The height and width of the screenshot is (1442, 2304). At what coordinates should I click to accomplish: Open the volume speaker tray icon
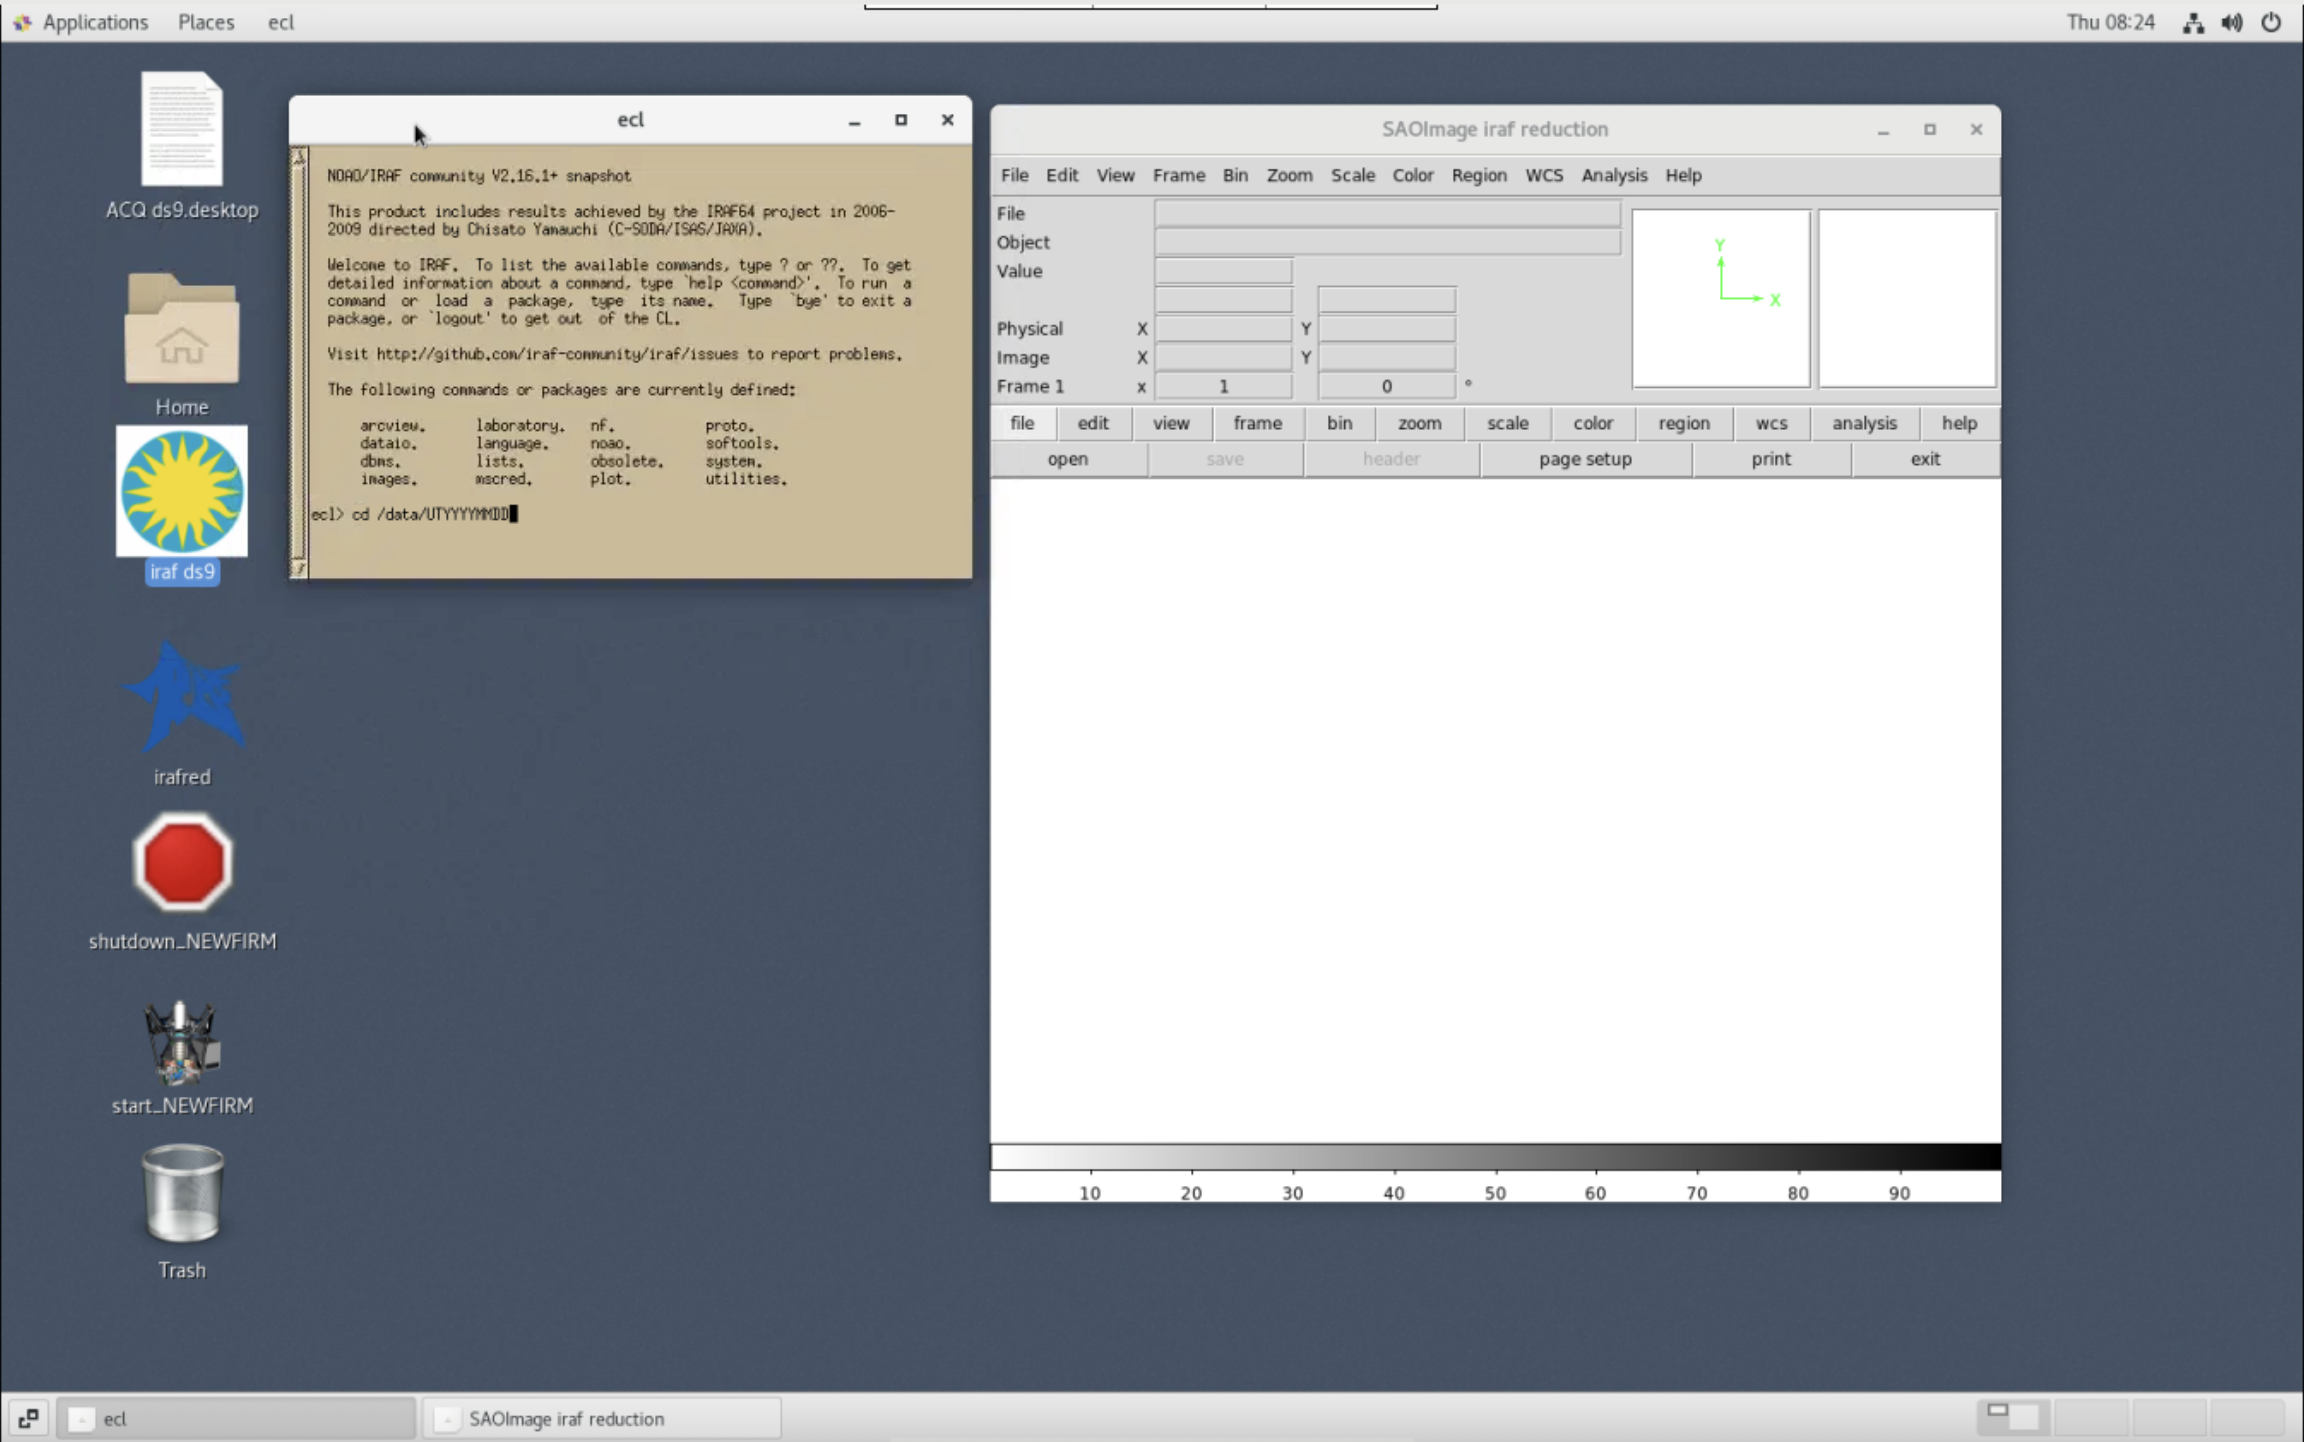pos(2232,22)
